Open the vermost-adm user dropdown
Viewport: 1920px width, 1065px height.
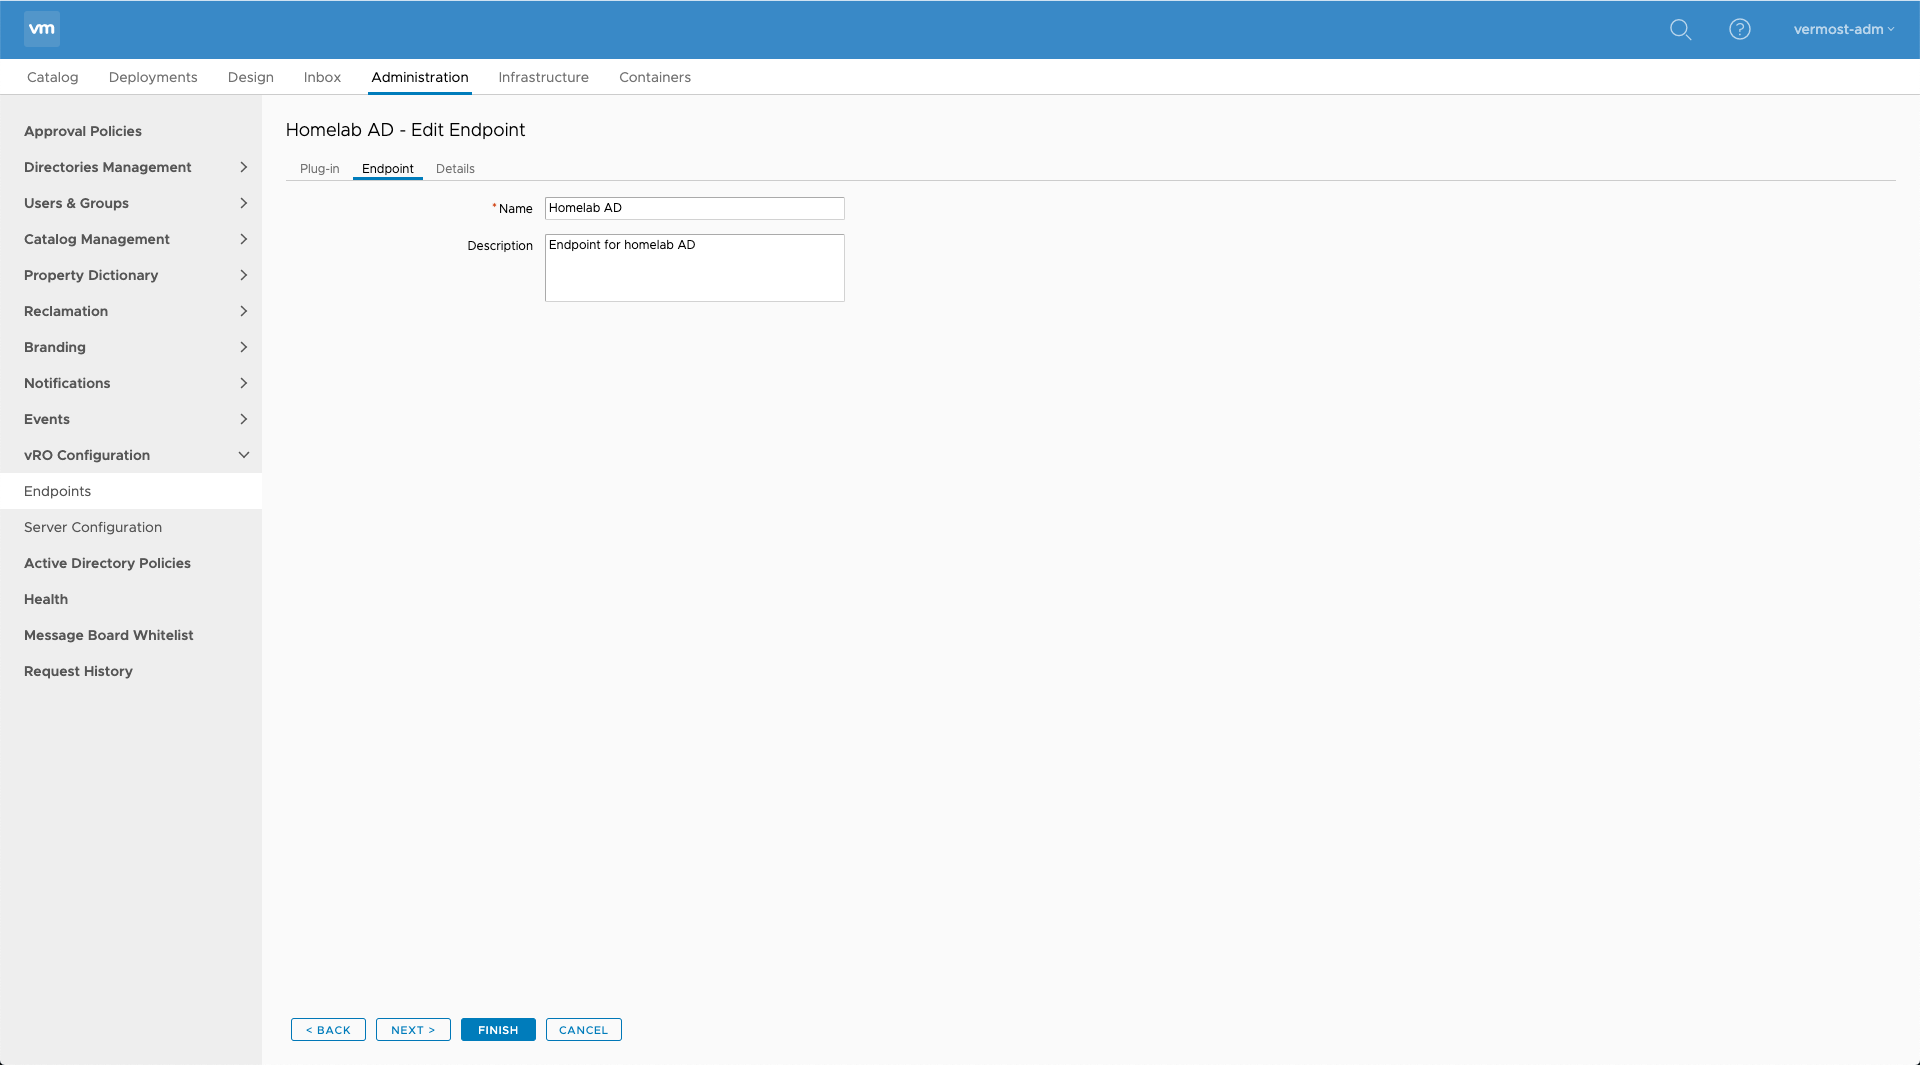tap(1843, 29)
